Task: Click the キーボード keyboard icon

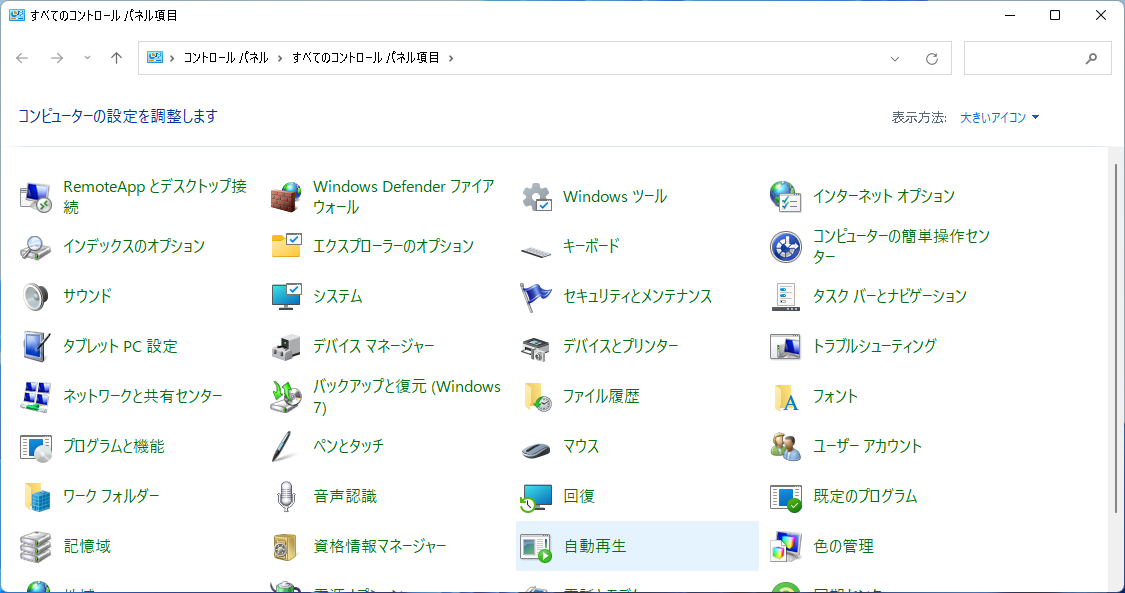Action: (536, 250)
